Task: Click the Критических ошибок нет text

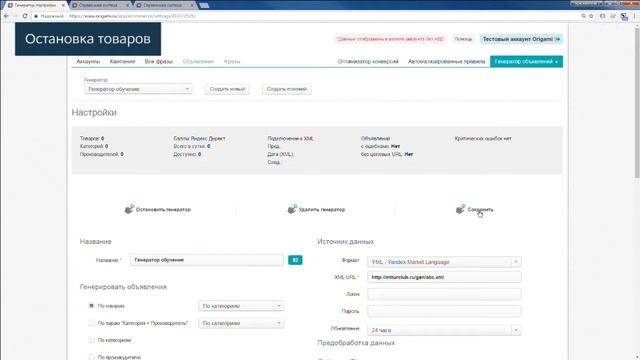Action: click(x=483, y=138)
